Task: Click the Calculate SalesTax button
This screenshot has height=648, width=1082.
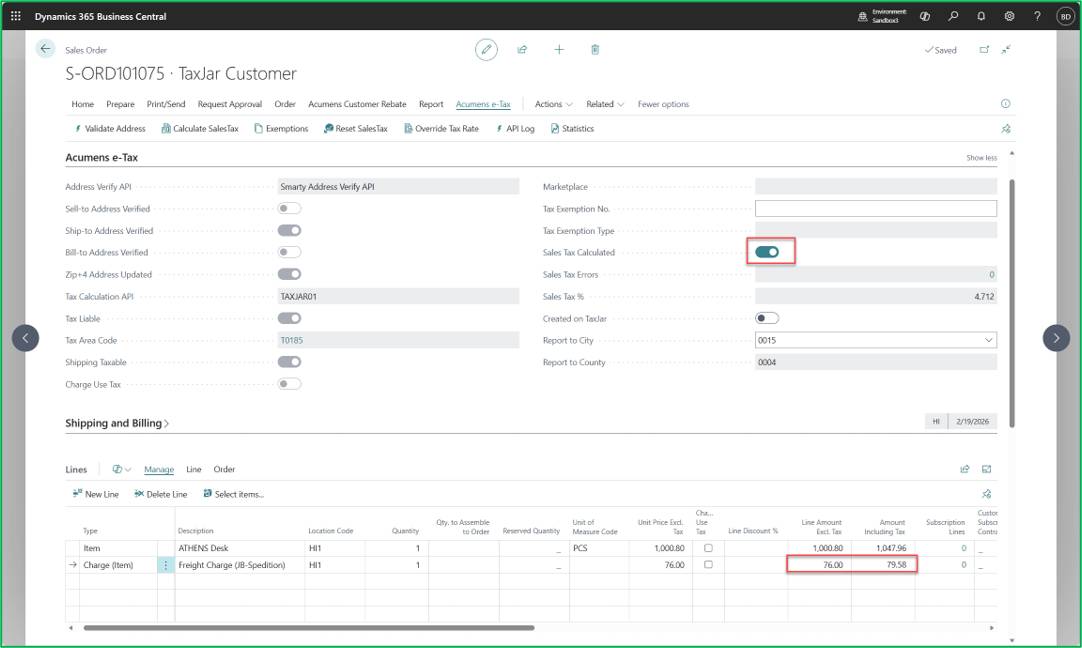Action: coord(200,128)
